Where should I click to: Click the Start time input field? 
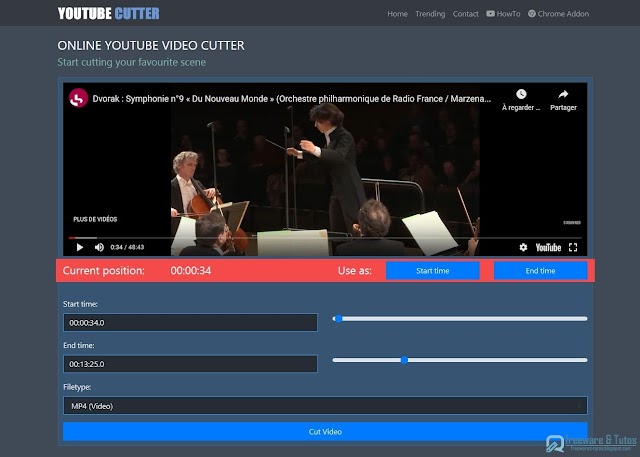click(190, 323)
